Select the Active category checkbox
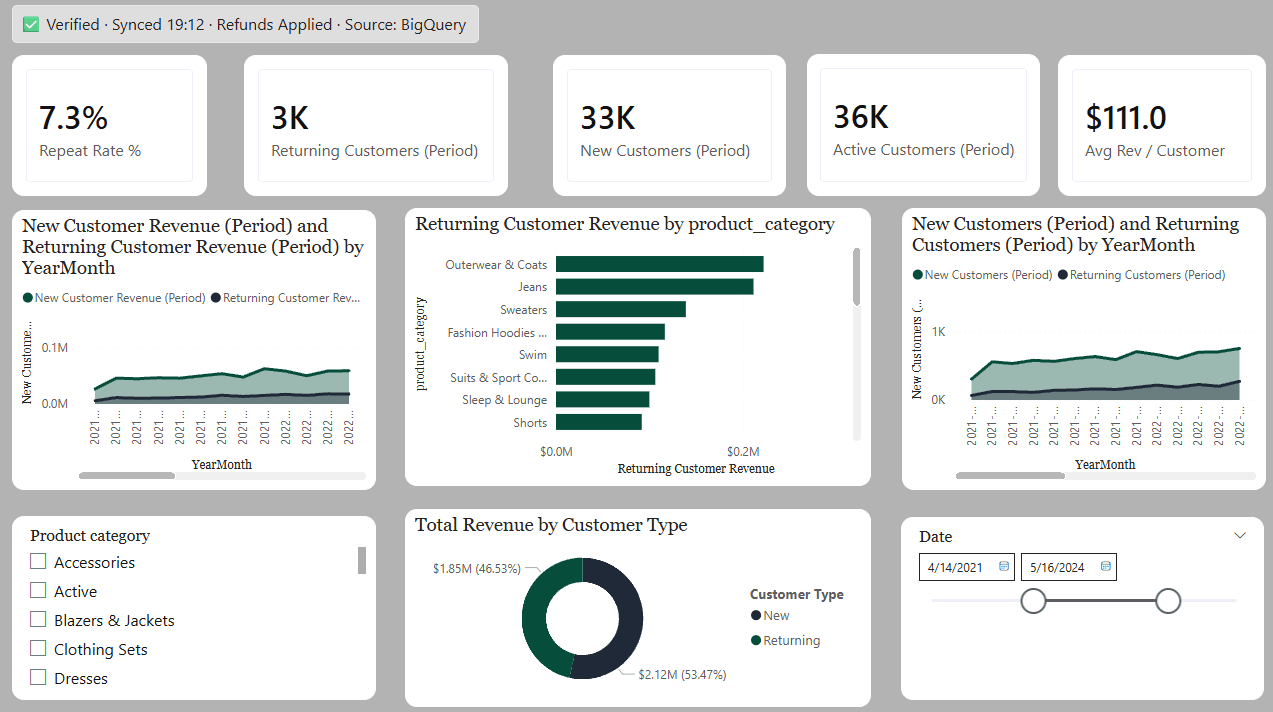 pyautogui.click(x=38, y=591)
